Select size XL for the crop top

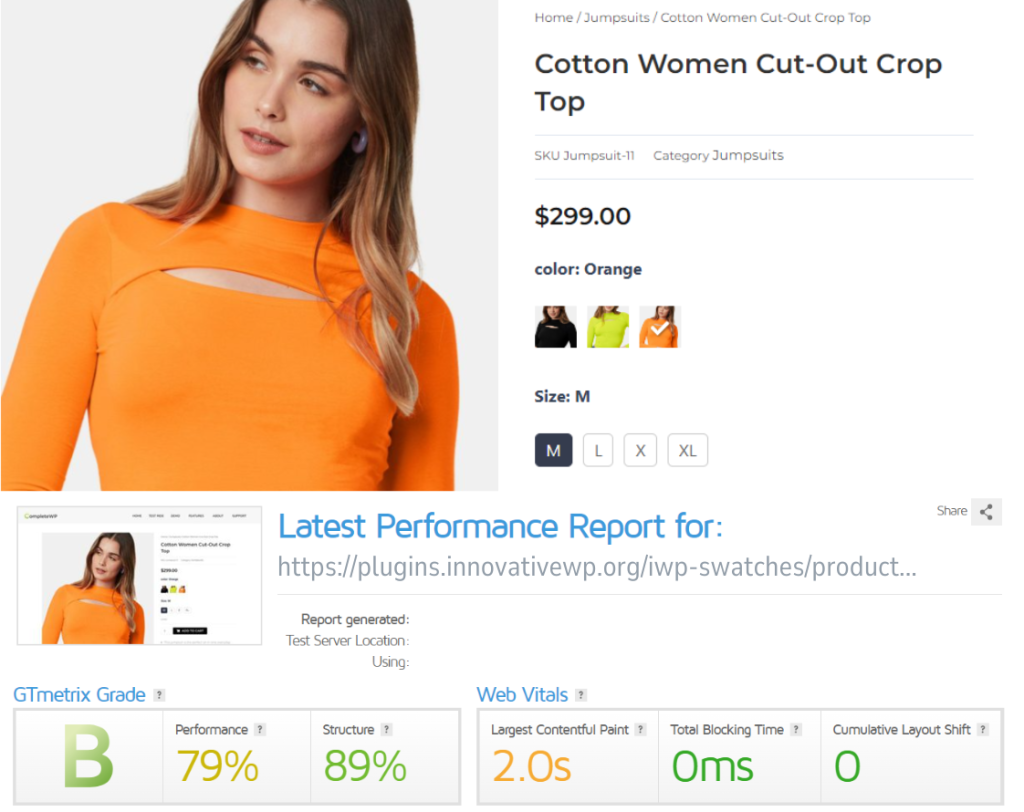tap(687, 450)
